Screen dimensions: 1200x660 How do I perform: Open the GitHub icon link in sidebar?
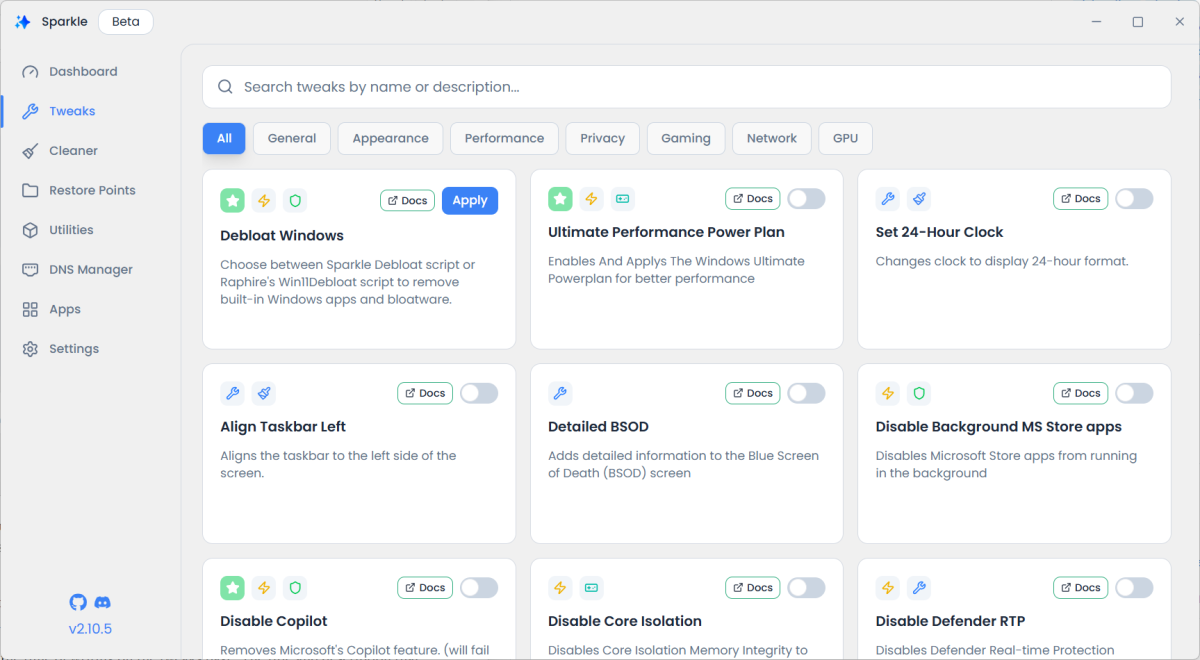pyautogui.click(x=78, y=602)
